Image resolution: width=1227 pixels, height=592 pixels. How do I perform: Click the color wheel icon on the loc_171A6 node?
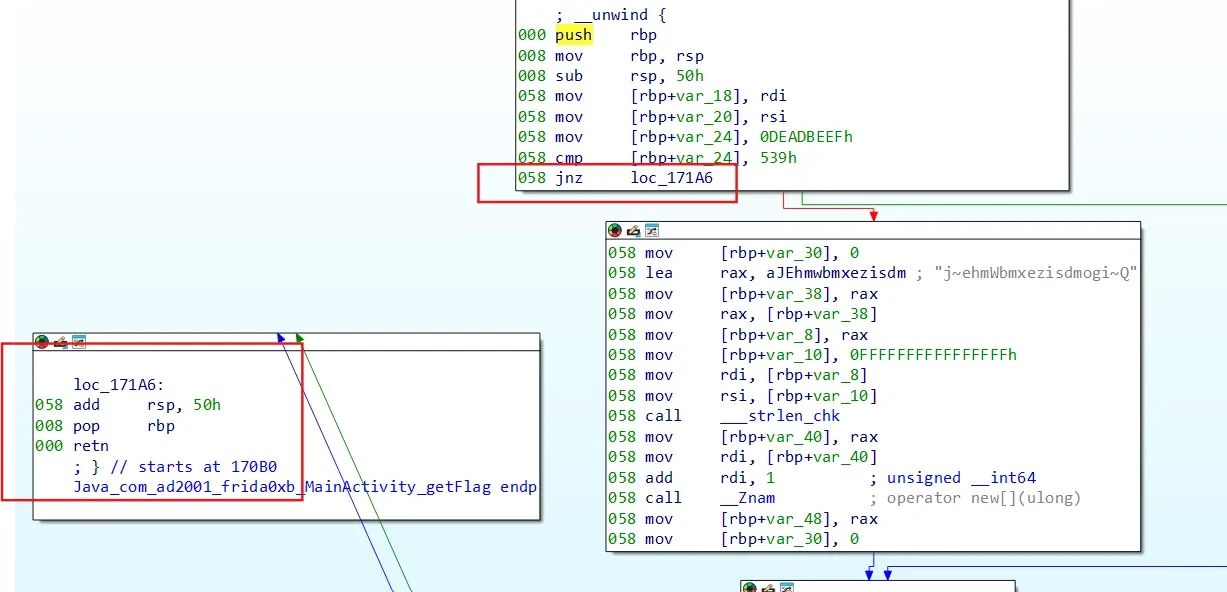tap(41, 342)
